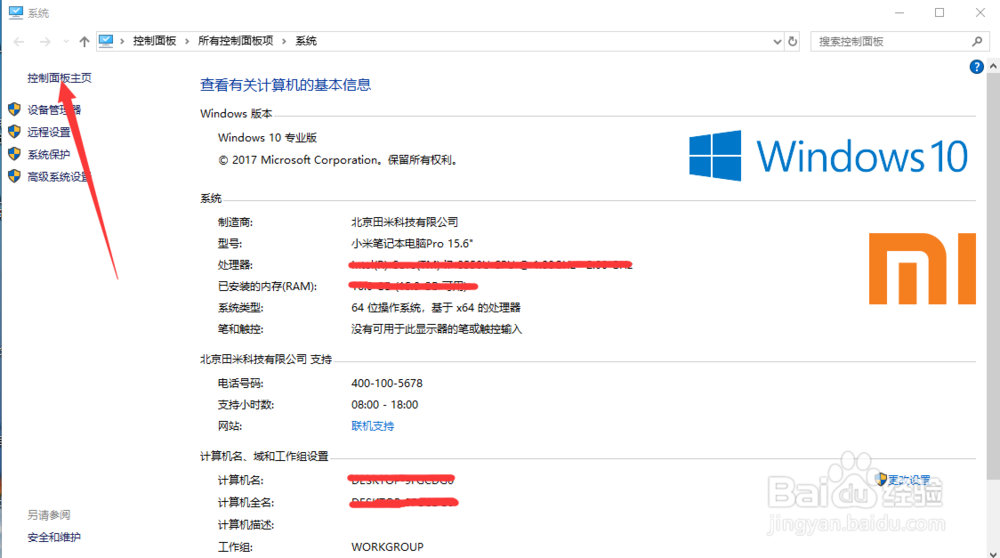Viewport: 1000px width, 558px height.
Task: Click the 'Windows 10 专业版' edition text
Action: tap(267, 138)
